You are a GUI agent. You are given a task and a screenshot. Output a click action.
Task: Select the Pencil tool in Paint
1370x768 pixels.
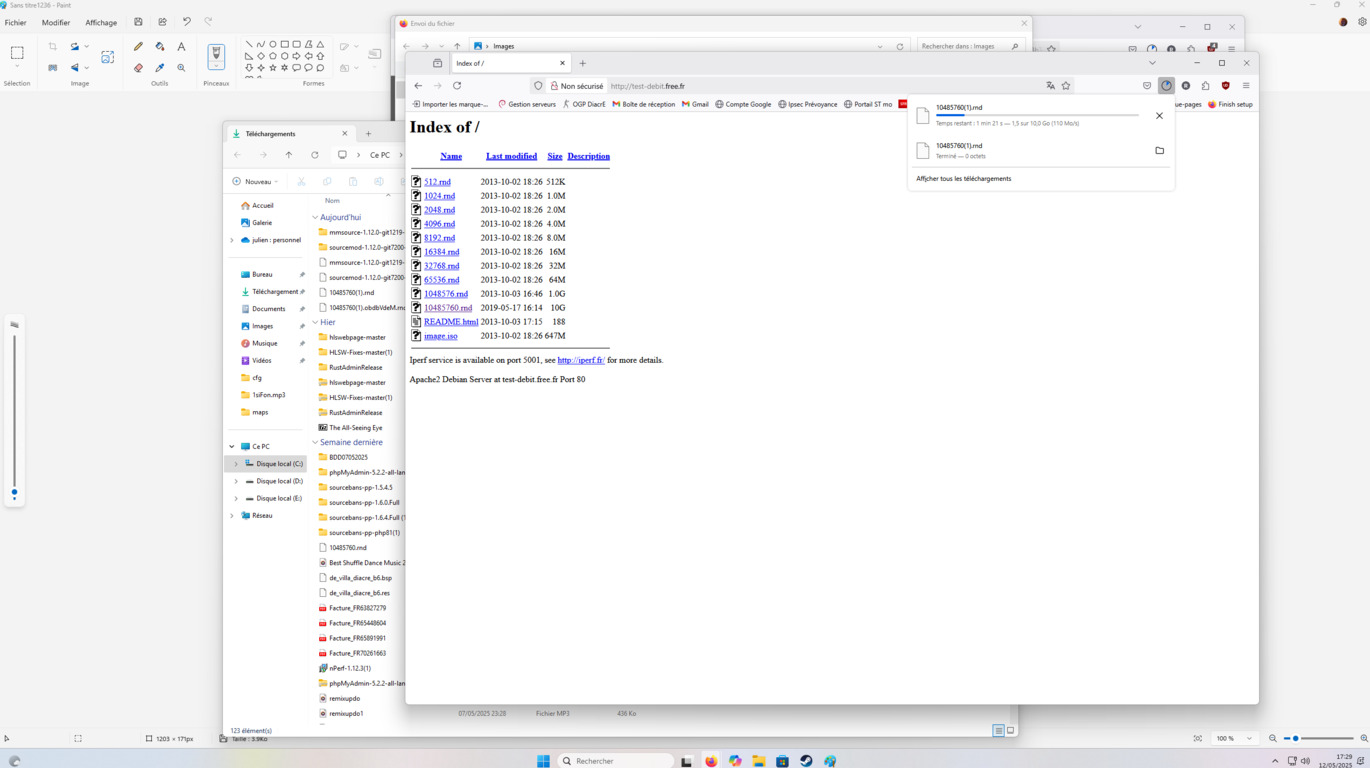tap(138, 46)
